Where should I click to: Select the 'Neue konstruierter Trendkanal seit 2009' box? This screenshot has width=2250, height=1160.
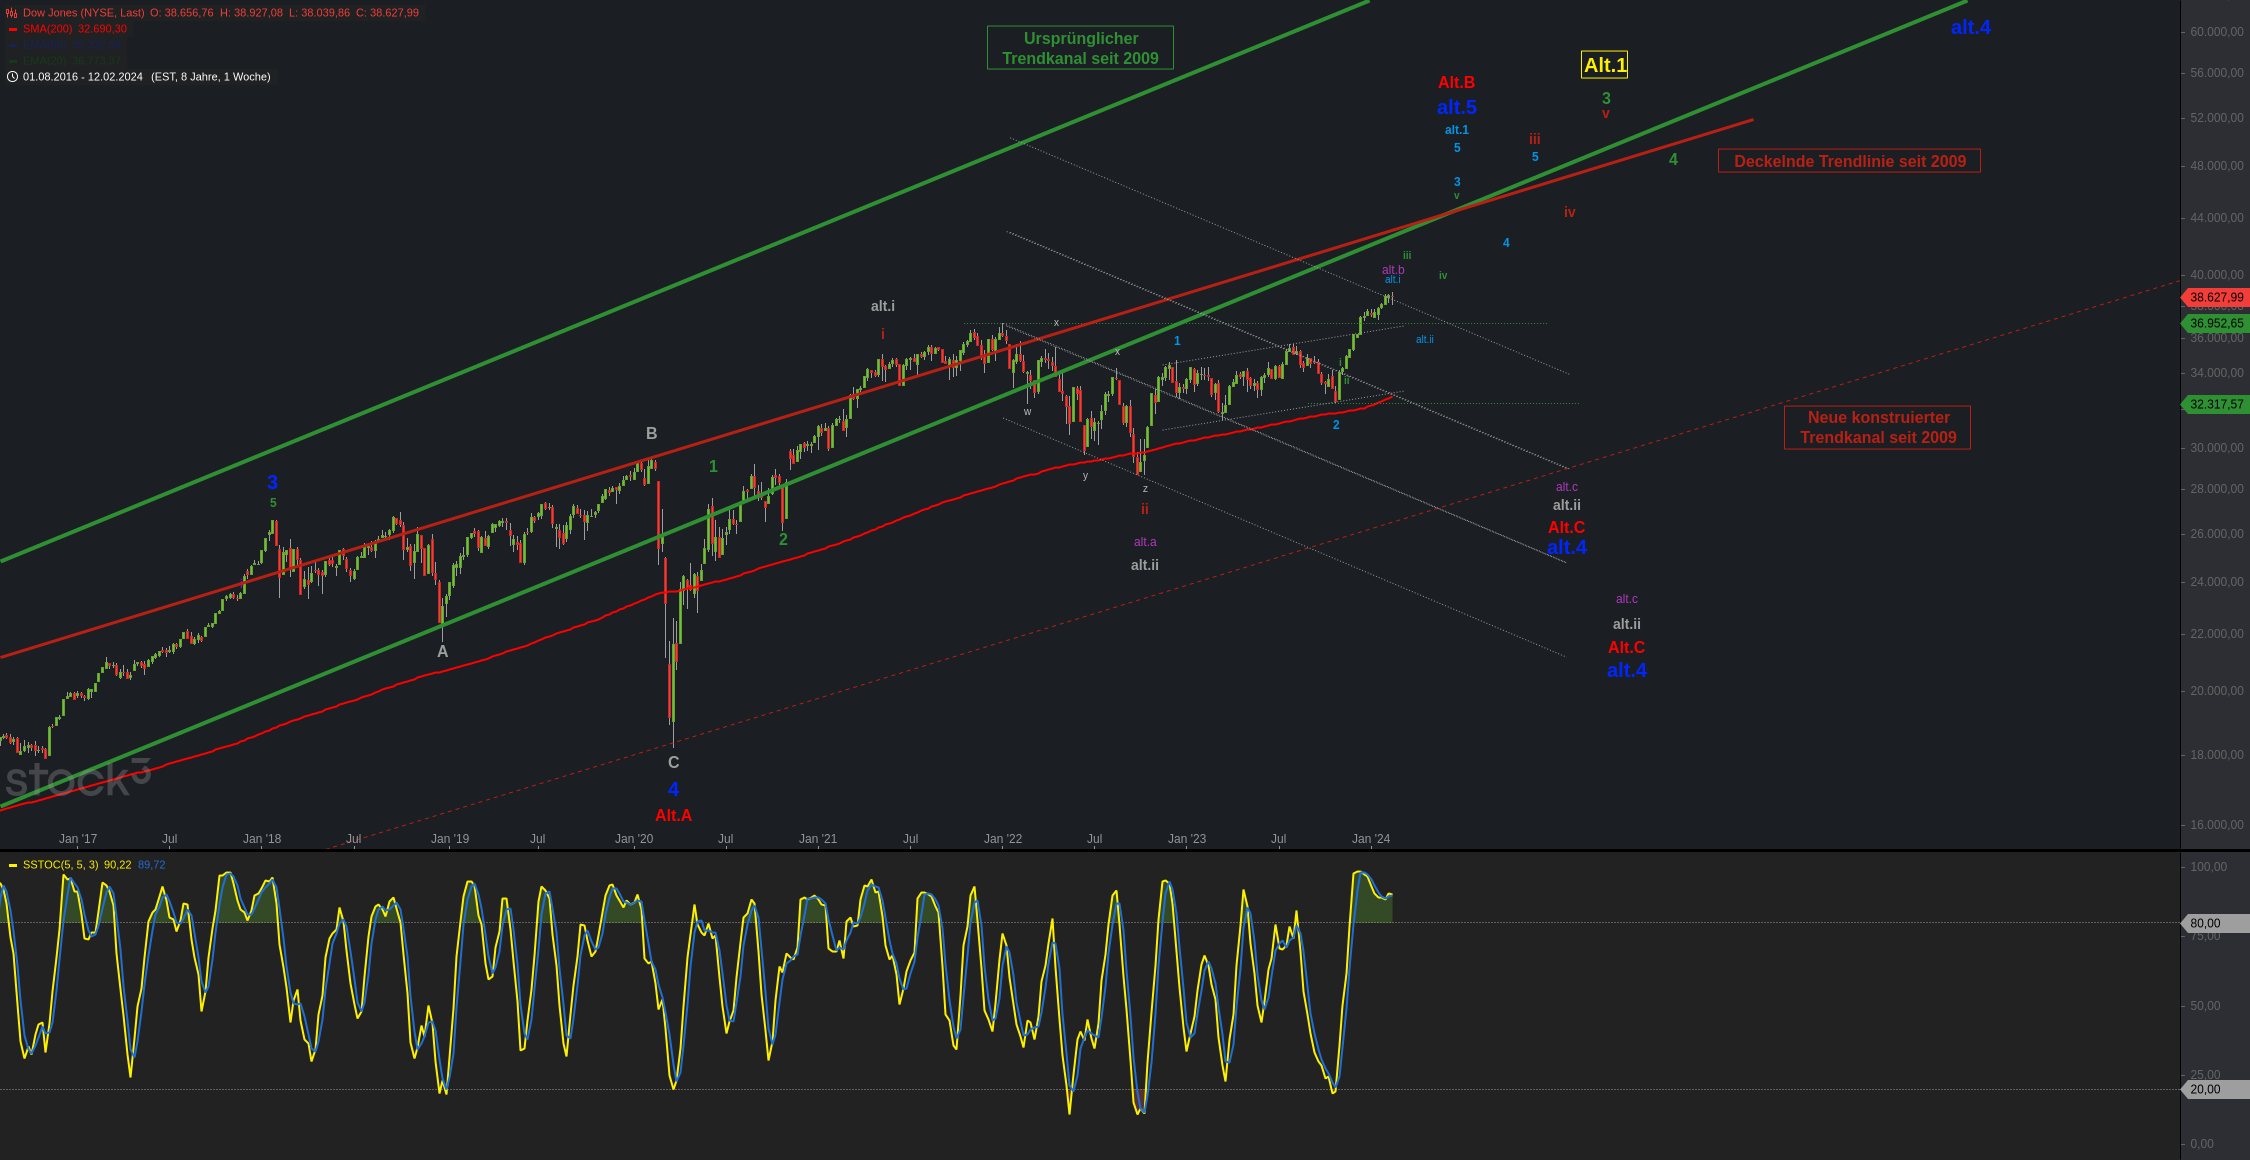1877,427
